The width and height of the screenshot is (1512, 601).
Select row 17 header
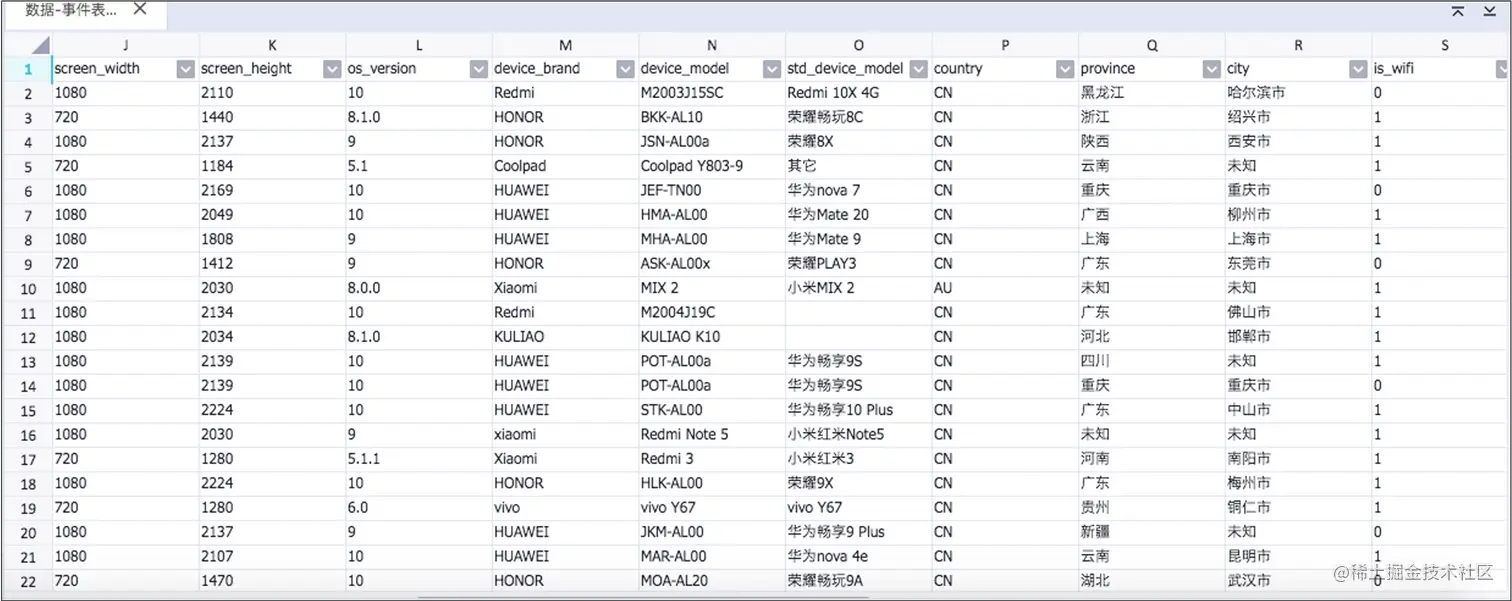click(x=27, y=459)
